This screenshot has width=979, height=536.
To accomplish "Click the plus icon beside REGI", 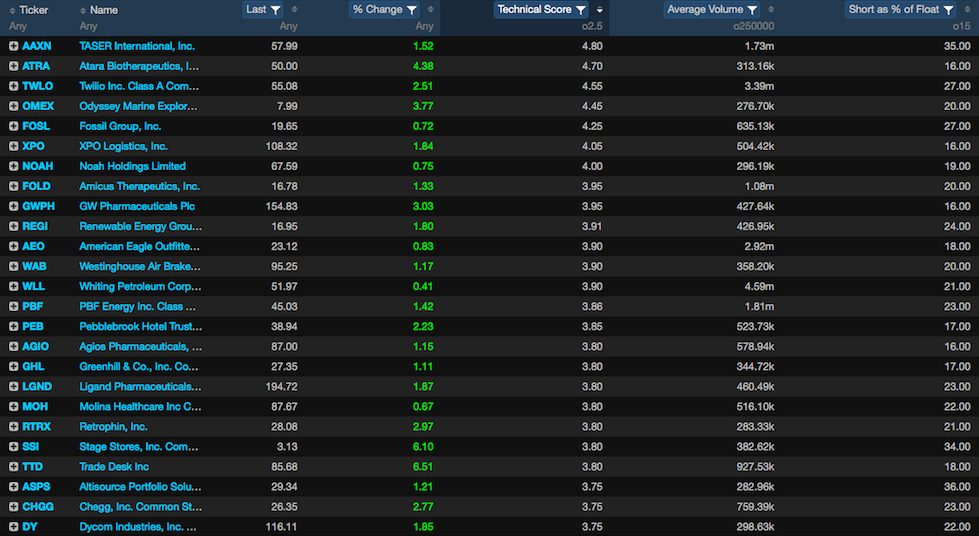I will point(13,226).
